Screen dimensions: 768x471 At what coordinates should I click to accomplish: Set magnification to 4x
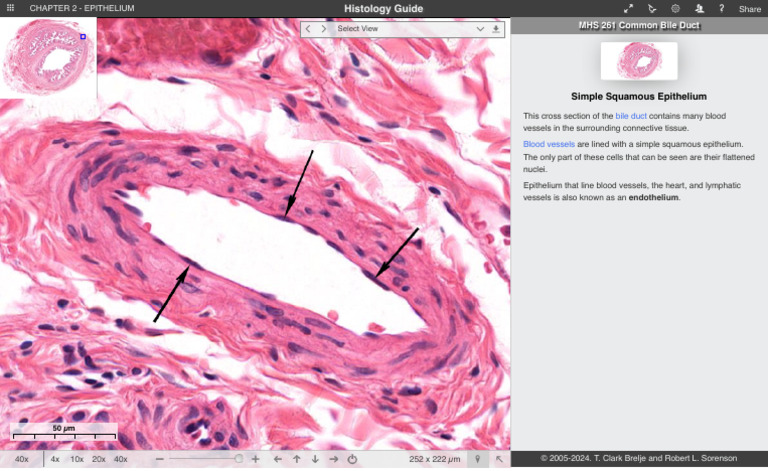[x=55, y=459]
